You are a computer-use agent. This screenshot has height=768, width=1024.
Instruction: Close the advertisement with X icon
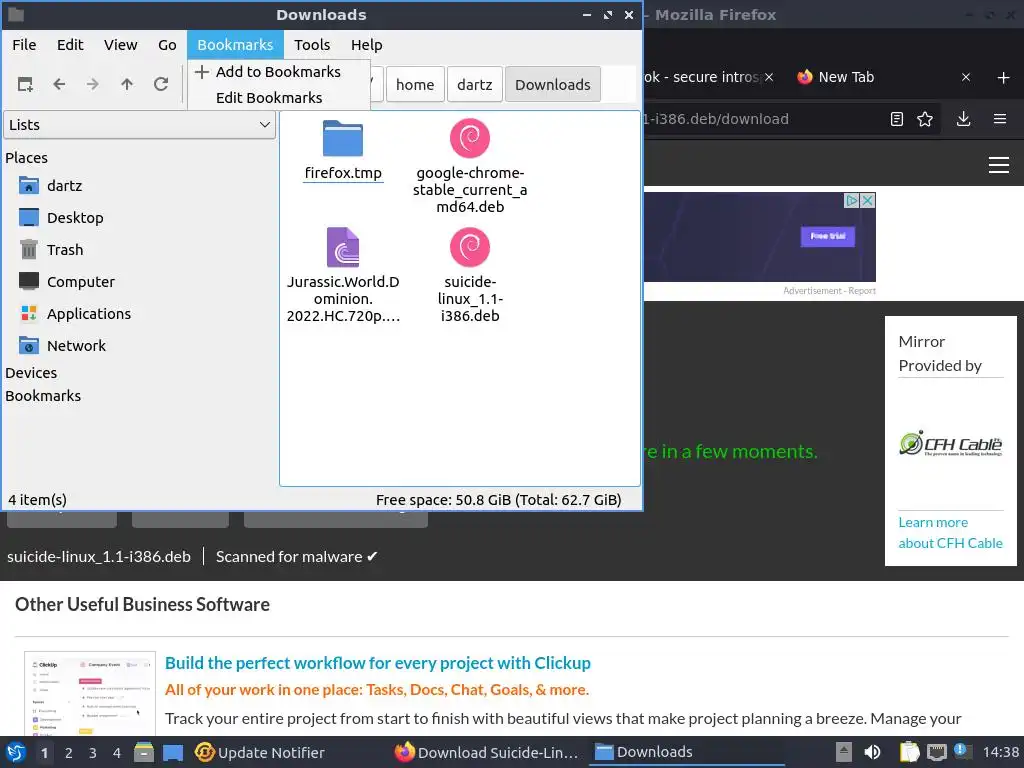tap(867, 200)
